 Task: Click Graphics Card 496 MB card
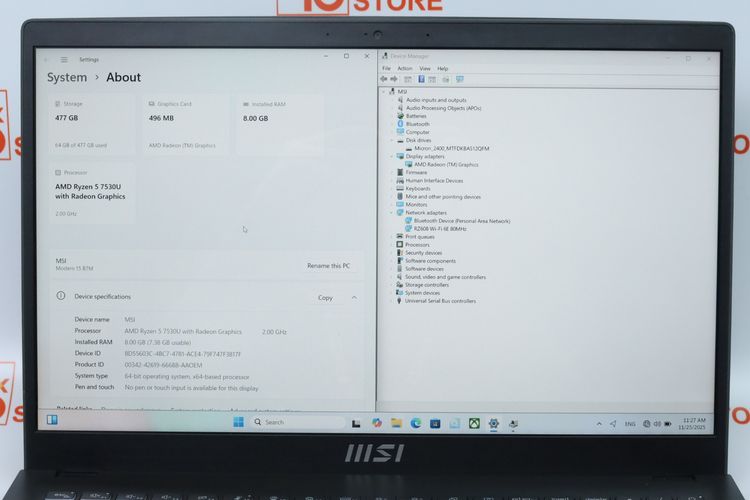186,125
